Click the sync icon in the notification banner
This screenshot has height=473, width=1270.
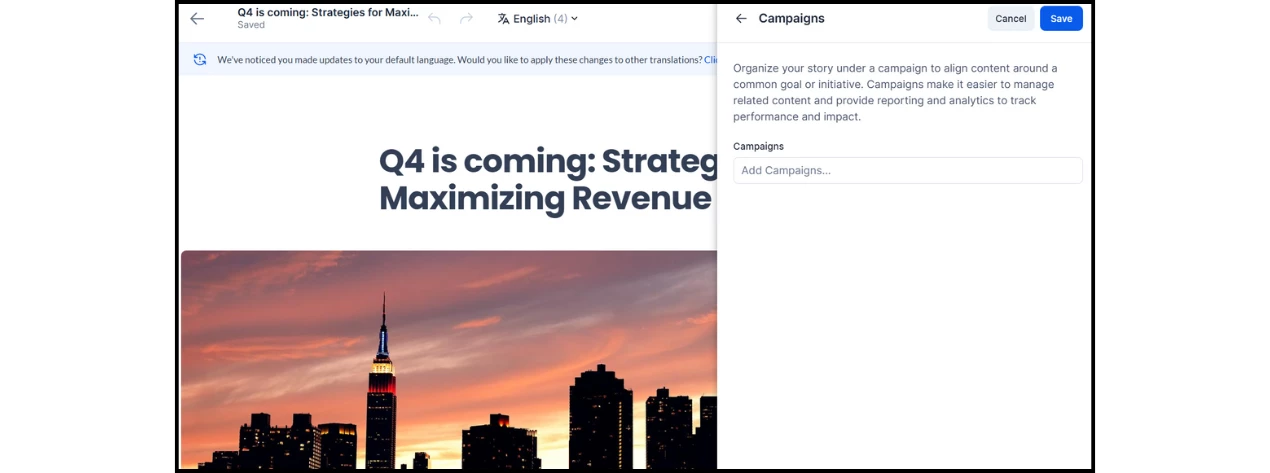pyautogui.click(x=200, y=60)
